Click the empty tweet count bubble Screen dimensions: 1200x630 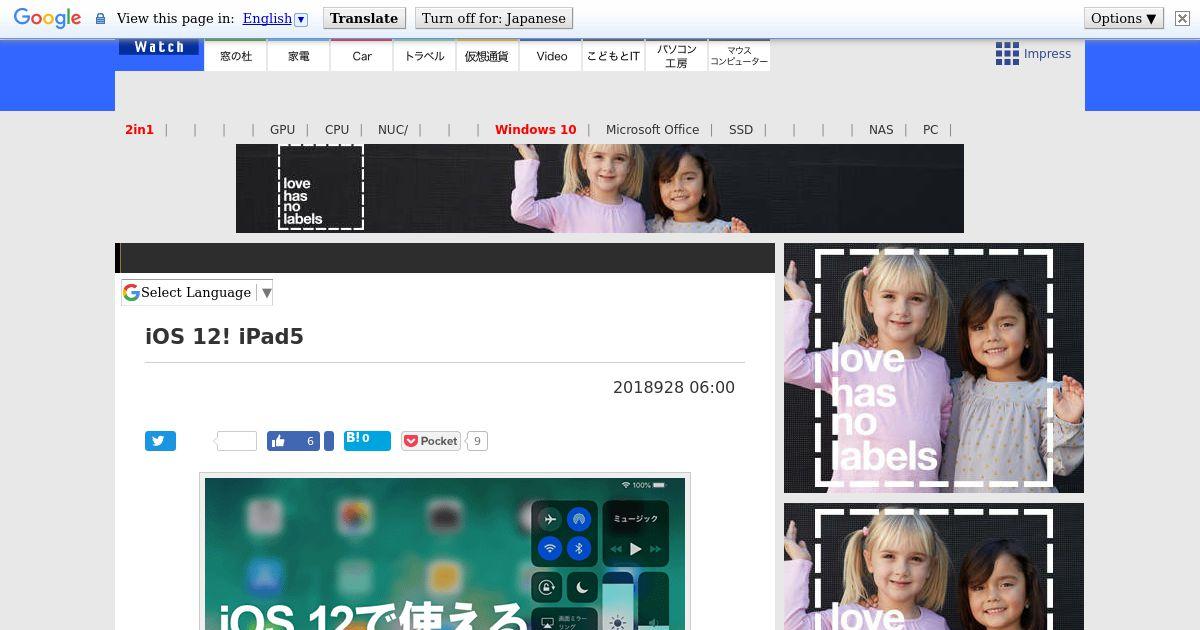coord(236,441)
